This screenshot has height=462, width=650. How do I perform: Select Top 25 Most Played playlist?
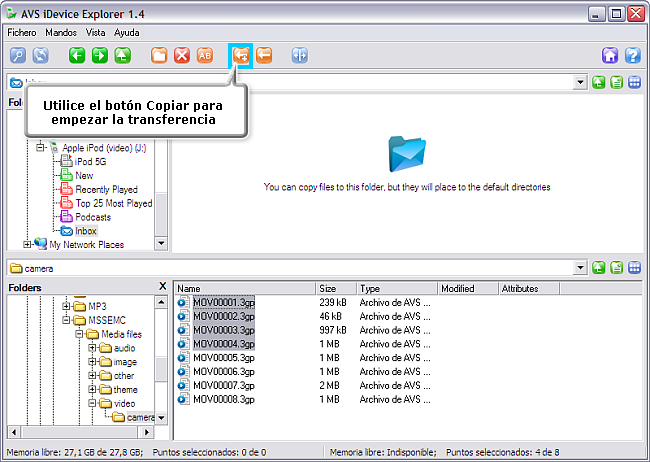tap(114, 203)
